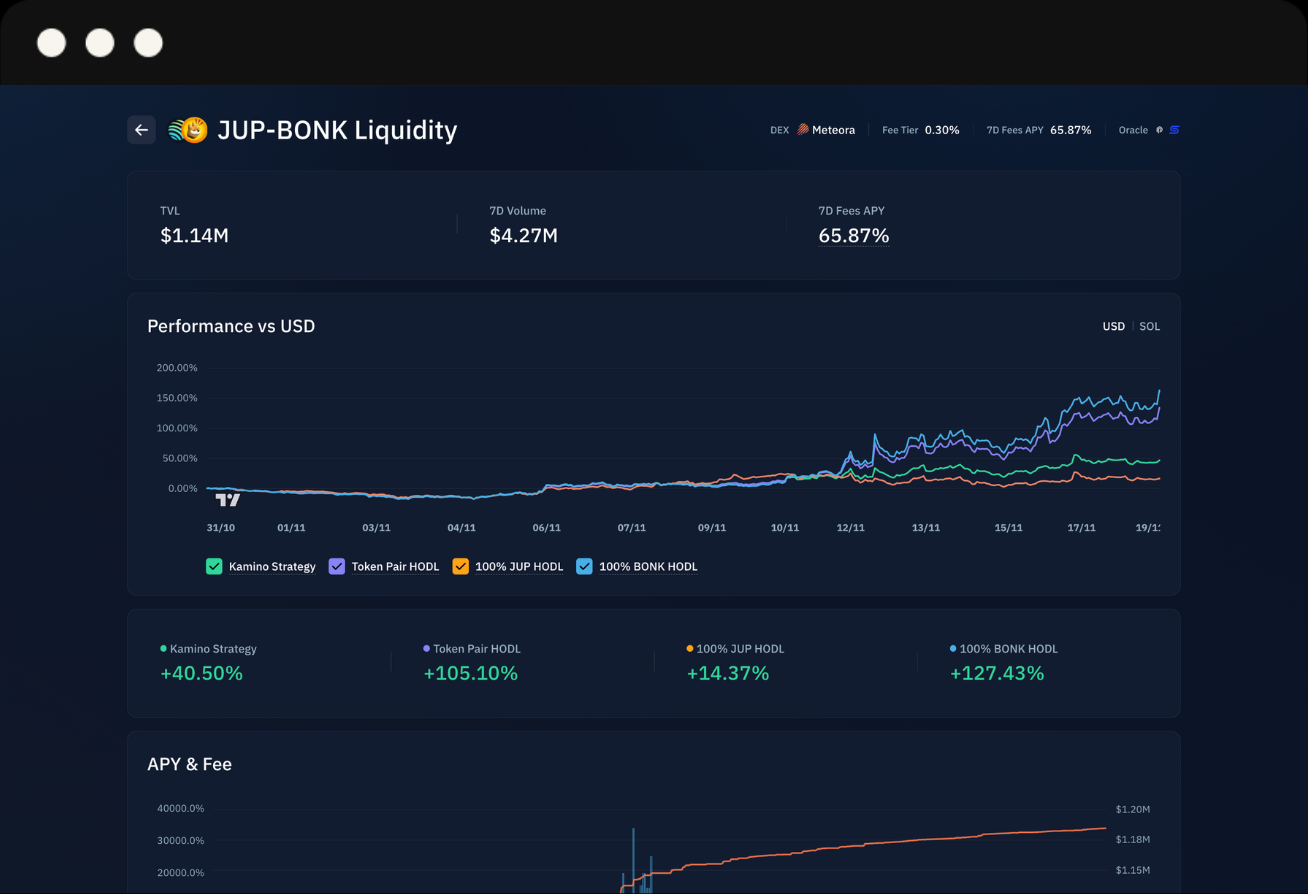Click the Fee Tier 0.30% value
Viewport: 1308px width, 894px height.
point(942,130)
